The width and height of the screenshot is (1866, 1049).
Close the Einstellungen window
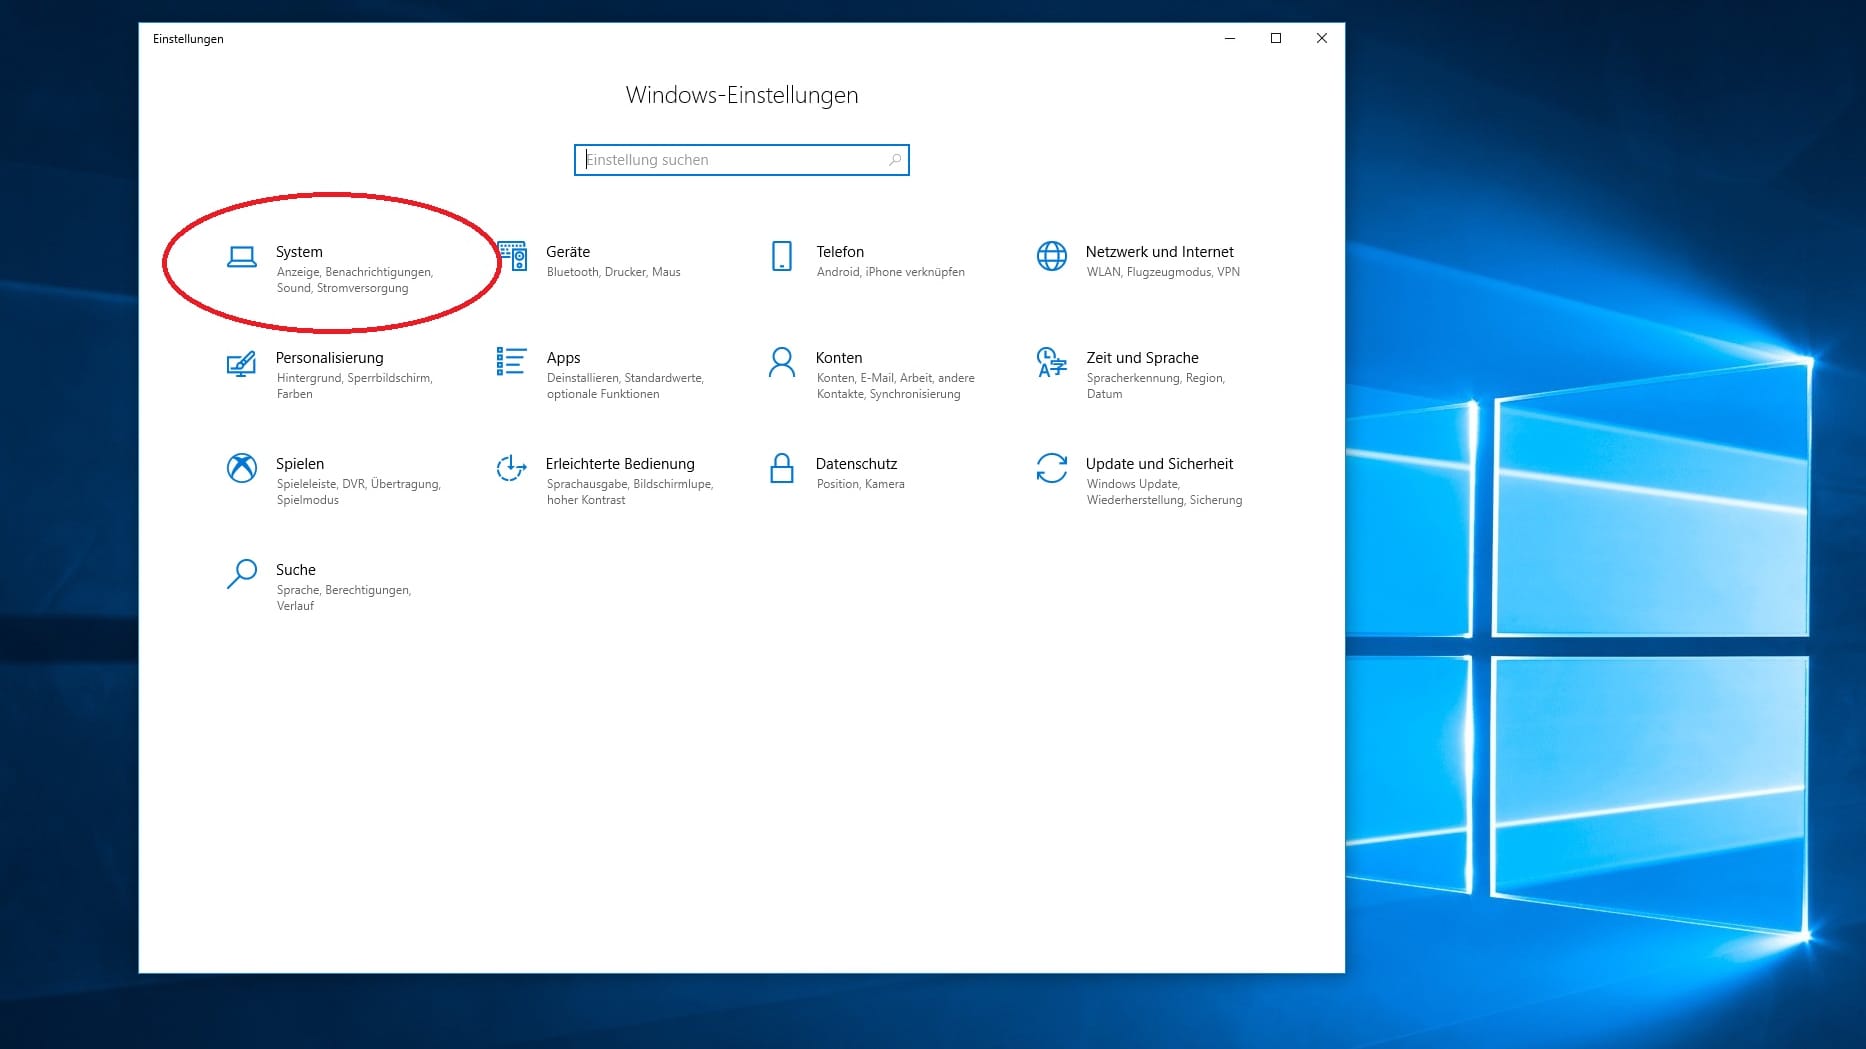pos(1322,38)
